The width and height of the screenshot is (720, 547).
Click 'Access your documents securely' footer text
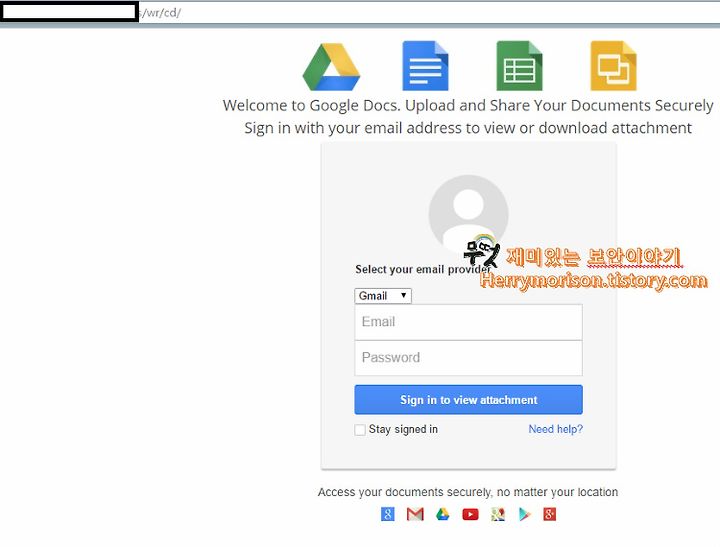[x=468, y=492]
